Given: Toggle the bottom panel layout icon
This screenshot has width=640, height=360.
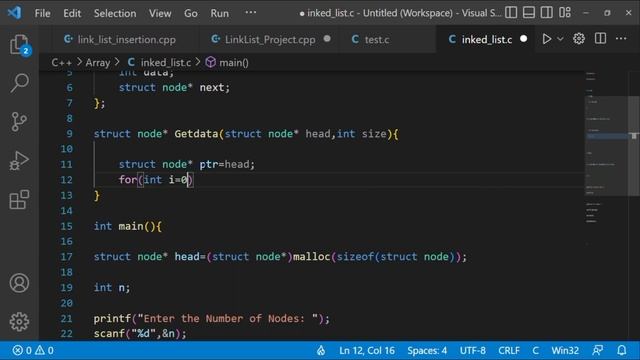Looking at the screenshot, I should tap(529, 13).
